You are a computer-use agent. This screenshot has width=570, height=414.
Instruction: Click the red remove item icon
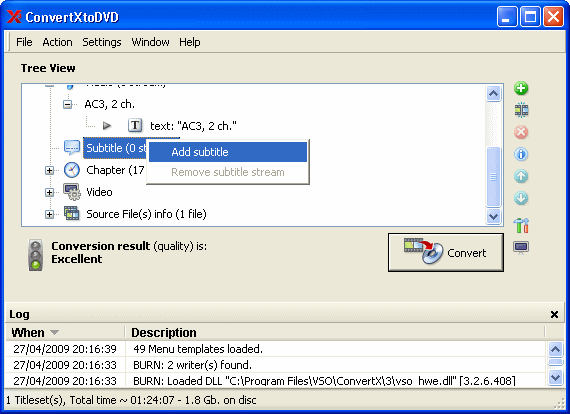tap(521, 132)
